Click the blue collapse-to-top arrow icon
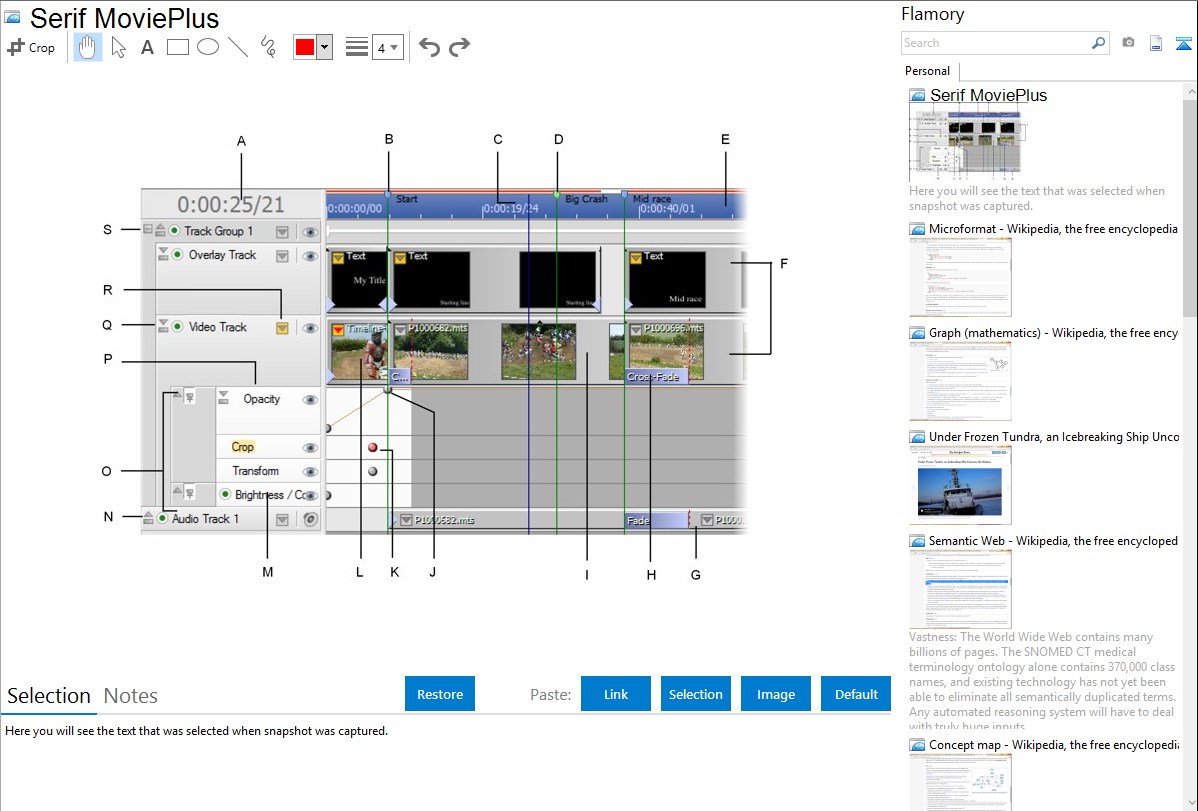This screenshot has height=811, width=1198. click(1183, 43)
